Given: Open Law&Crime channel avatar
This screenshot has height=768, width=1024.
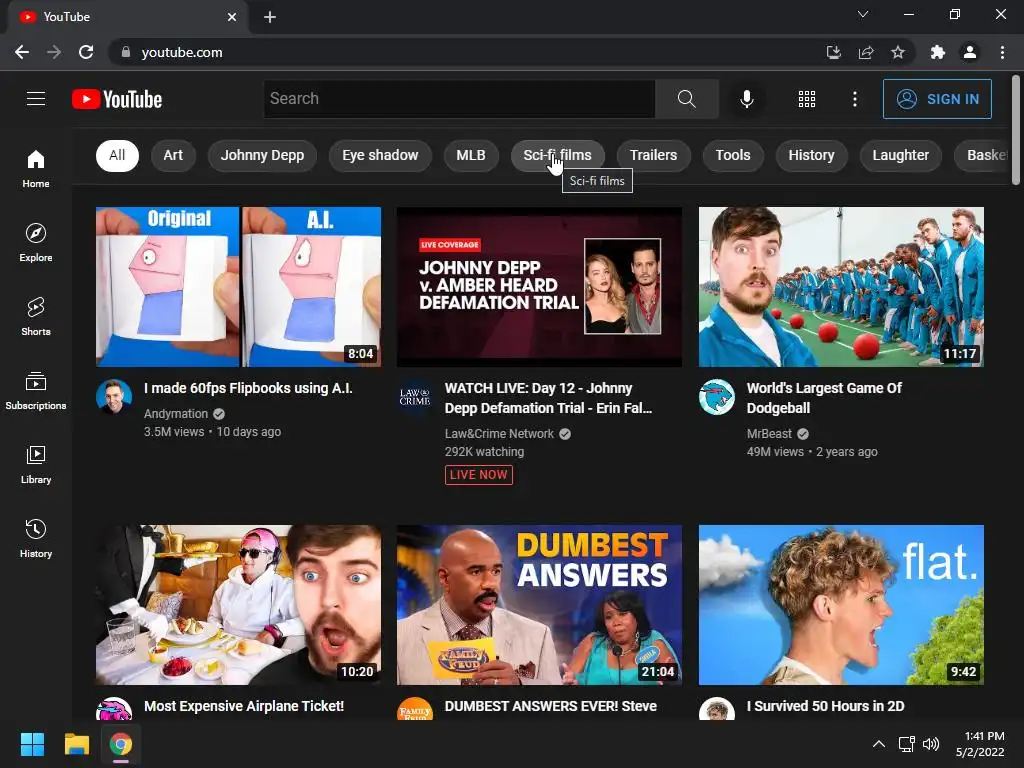Looking at the screenshot, I should tap(415, 396).
